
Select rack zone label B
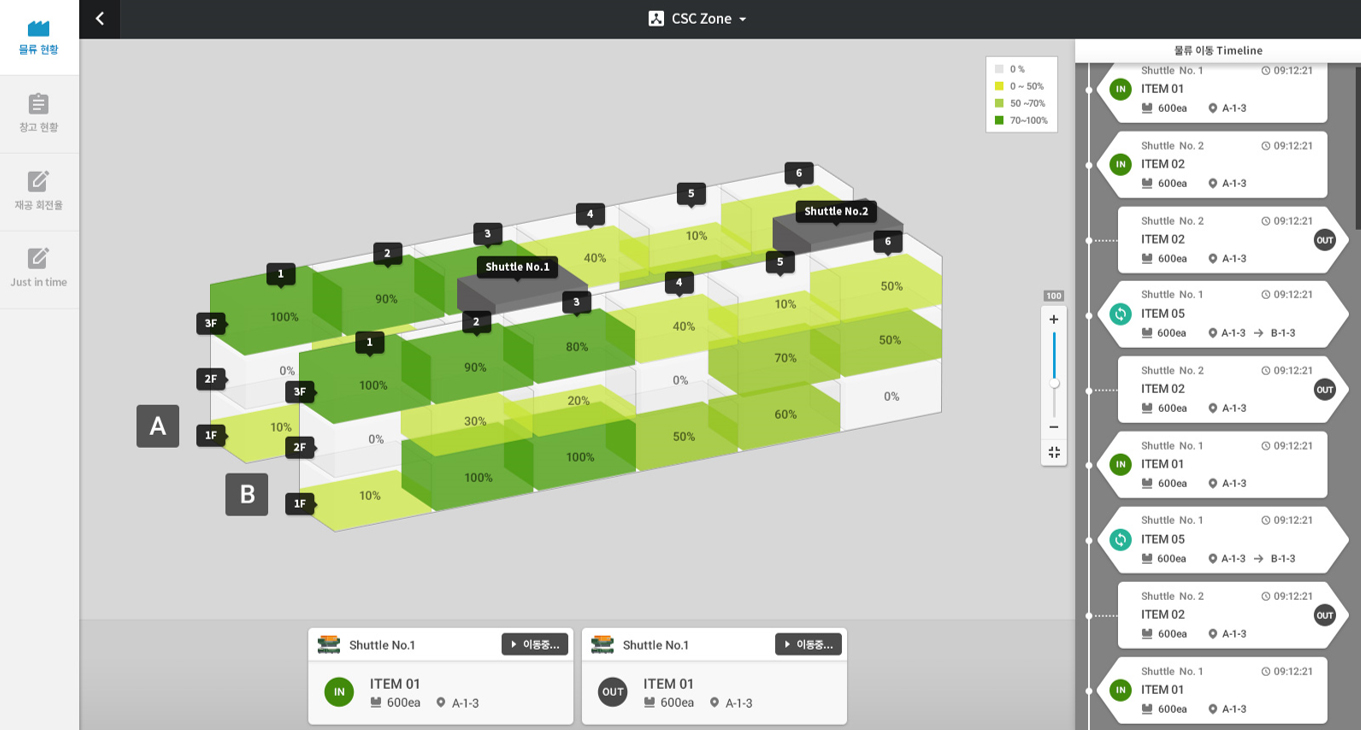247,494
